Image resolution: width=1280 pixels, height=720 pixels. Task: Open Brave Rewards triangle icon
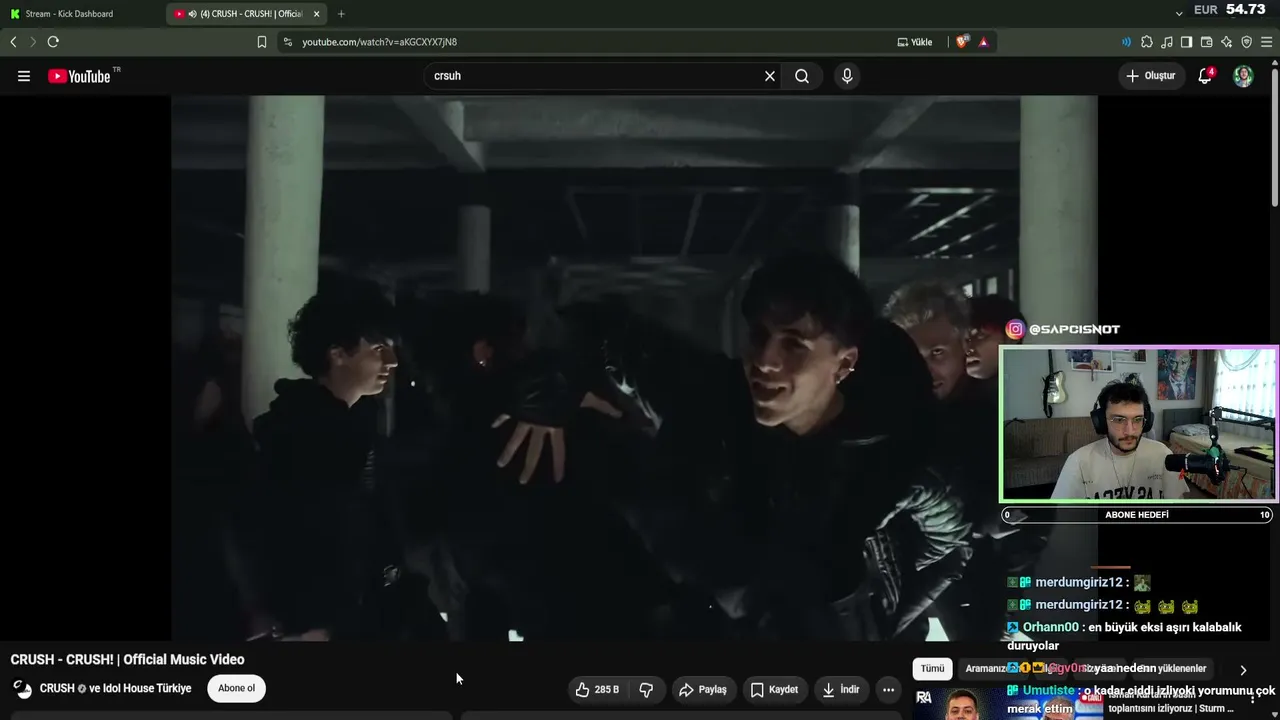(984, 42)
